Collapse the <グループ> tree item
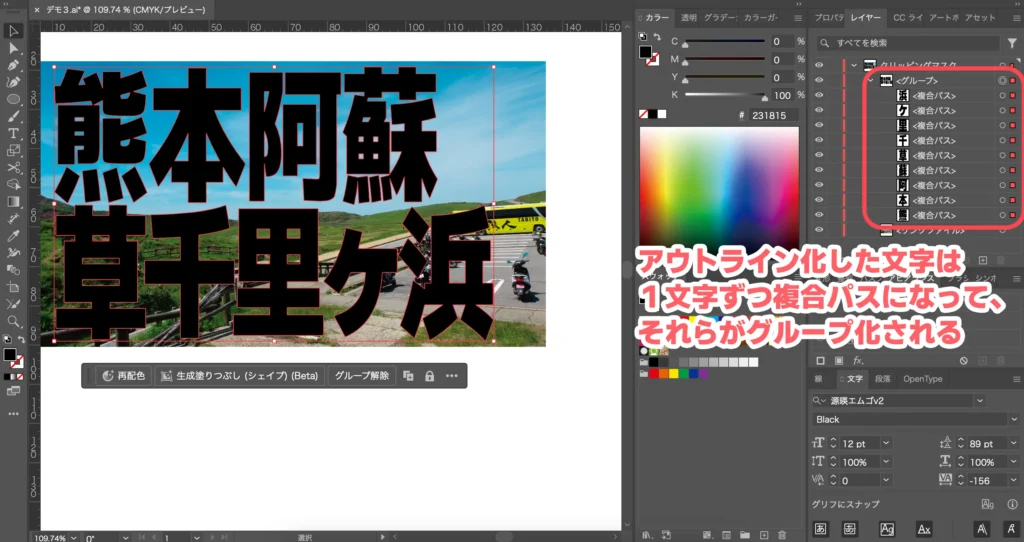Viewport: 1024px width, 542px height. (x=870, y=81)
